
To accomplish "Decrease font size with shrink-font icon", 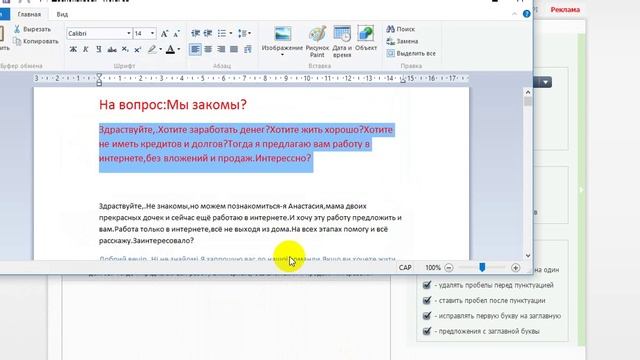I will click(176, 34).
